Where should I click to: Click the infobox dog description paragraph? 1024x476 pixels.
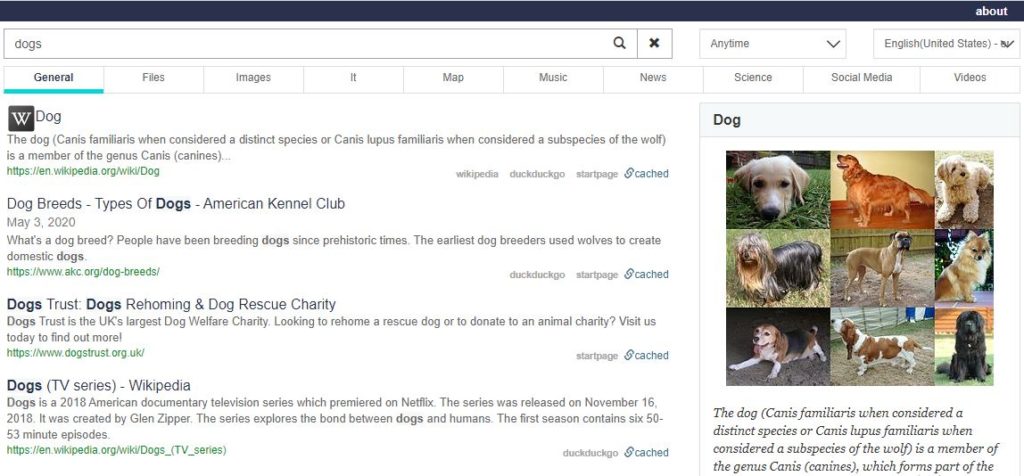point(856,441)
